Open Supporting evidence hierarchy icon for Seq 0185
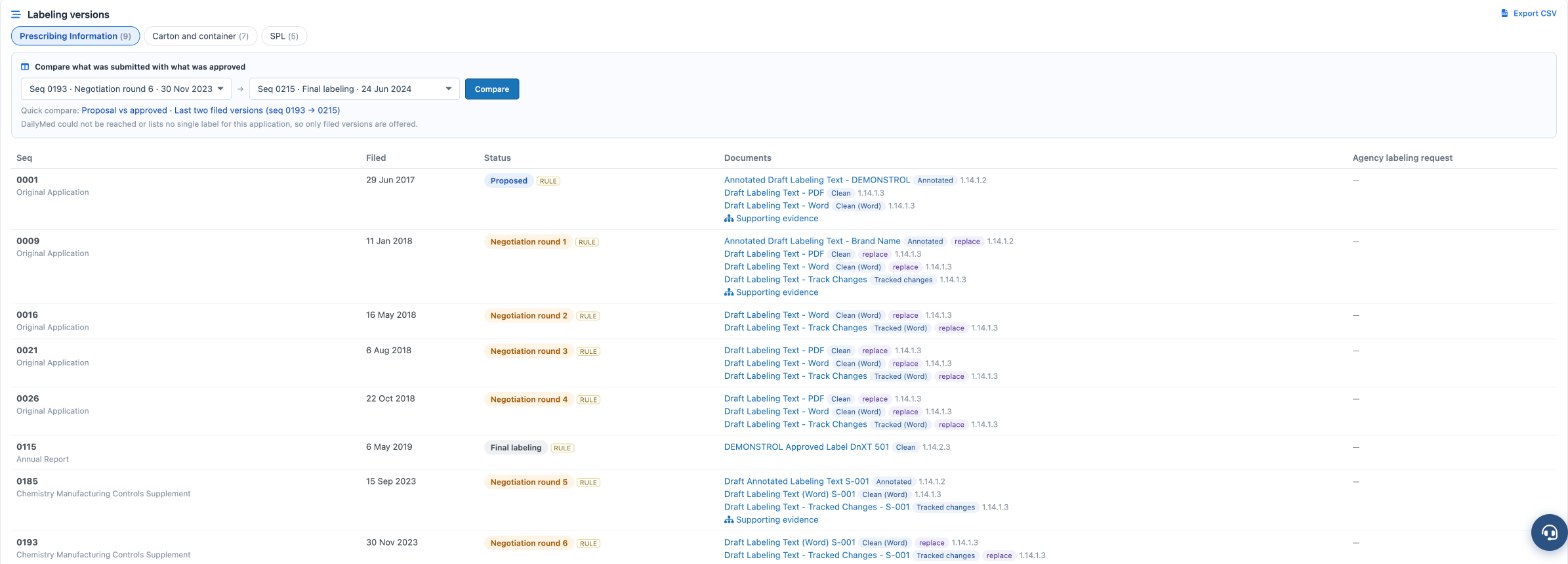This screenshot has width=1568, height=564. coord(729,520)
